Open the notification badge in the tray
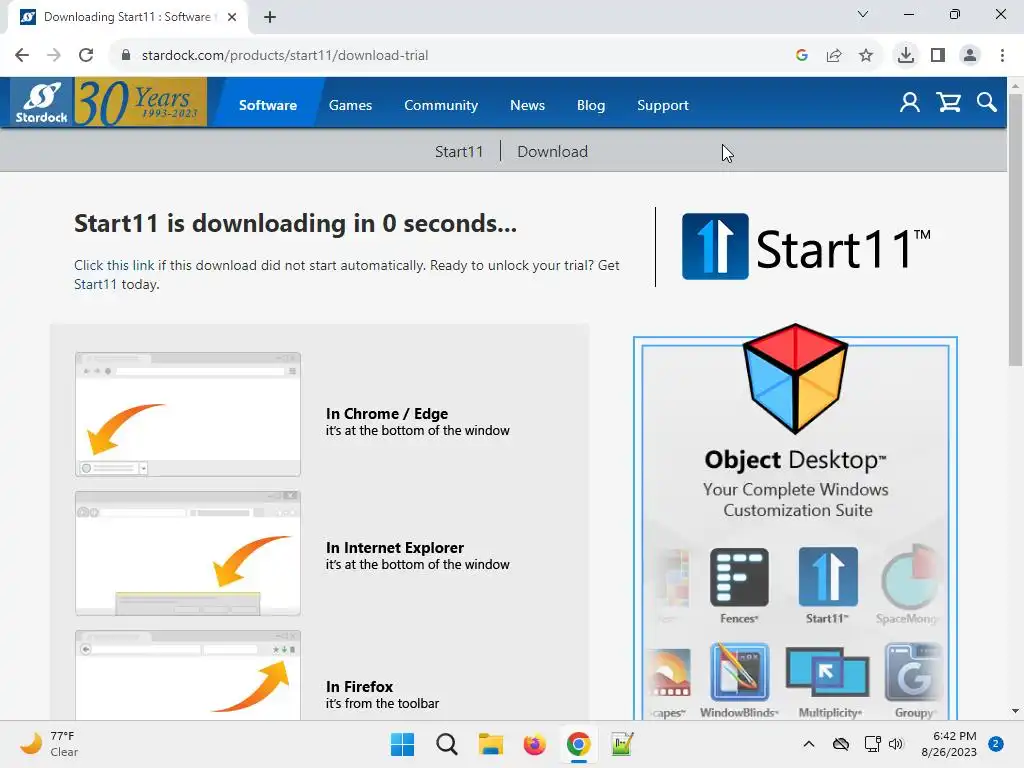 point(996,744)
